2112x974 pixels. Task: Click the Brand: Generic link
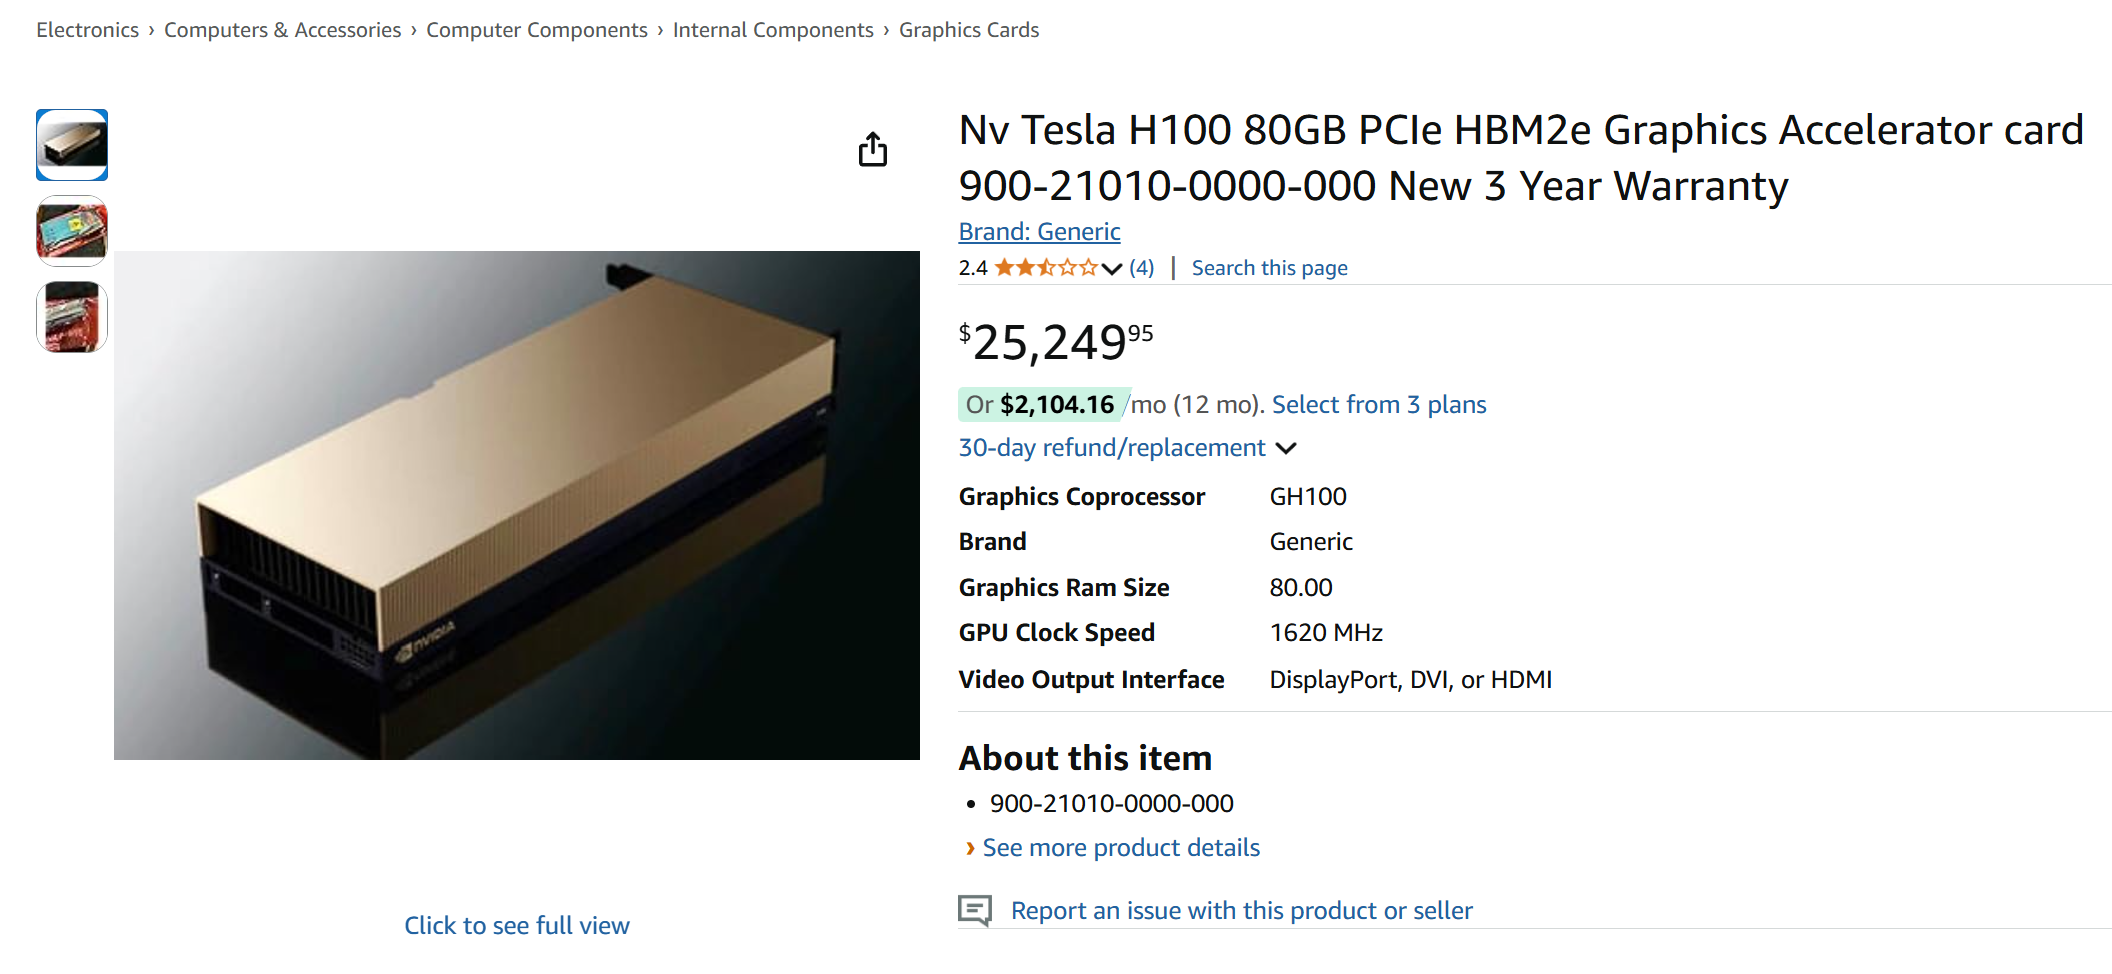coord(1039,231)
